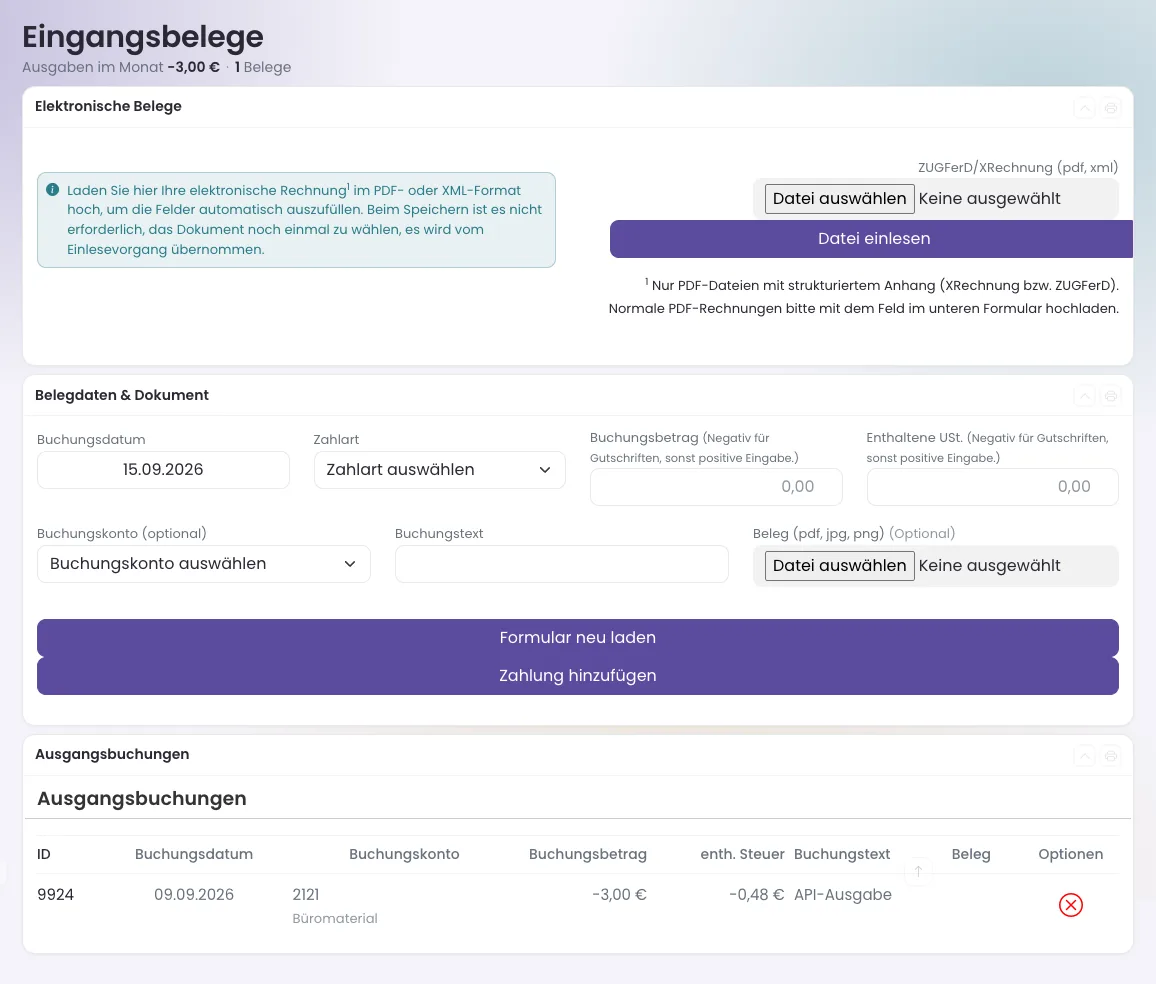Click the Datei einlesen button
The image size is (1156, 984).
[x=871, y=239]
